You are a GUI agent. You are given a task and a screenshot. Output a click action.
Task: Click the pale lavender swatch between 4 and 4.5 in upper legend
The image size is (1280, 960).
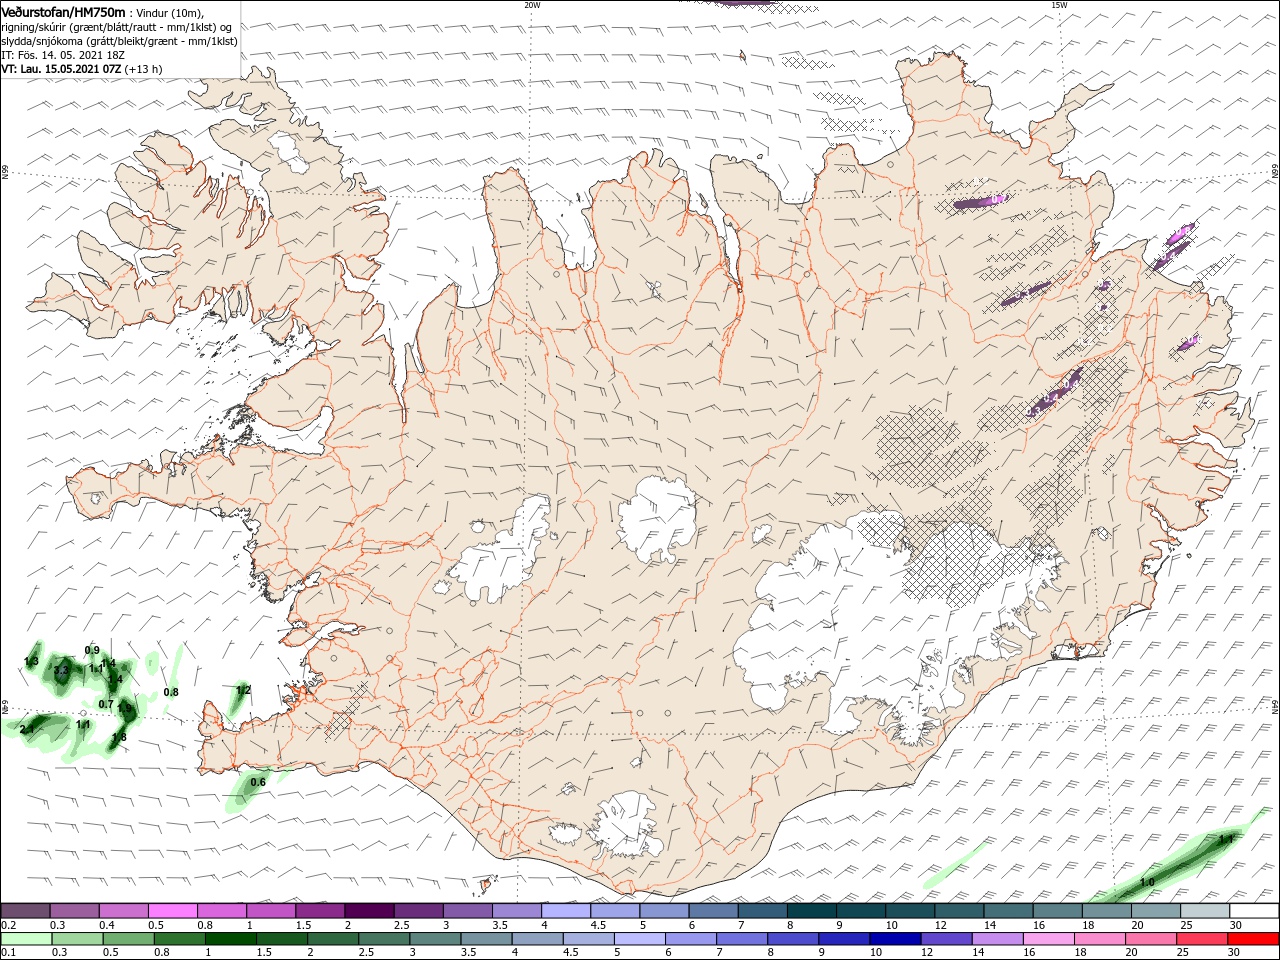click(x=565, y=911)
